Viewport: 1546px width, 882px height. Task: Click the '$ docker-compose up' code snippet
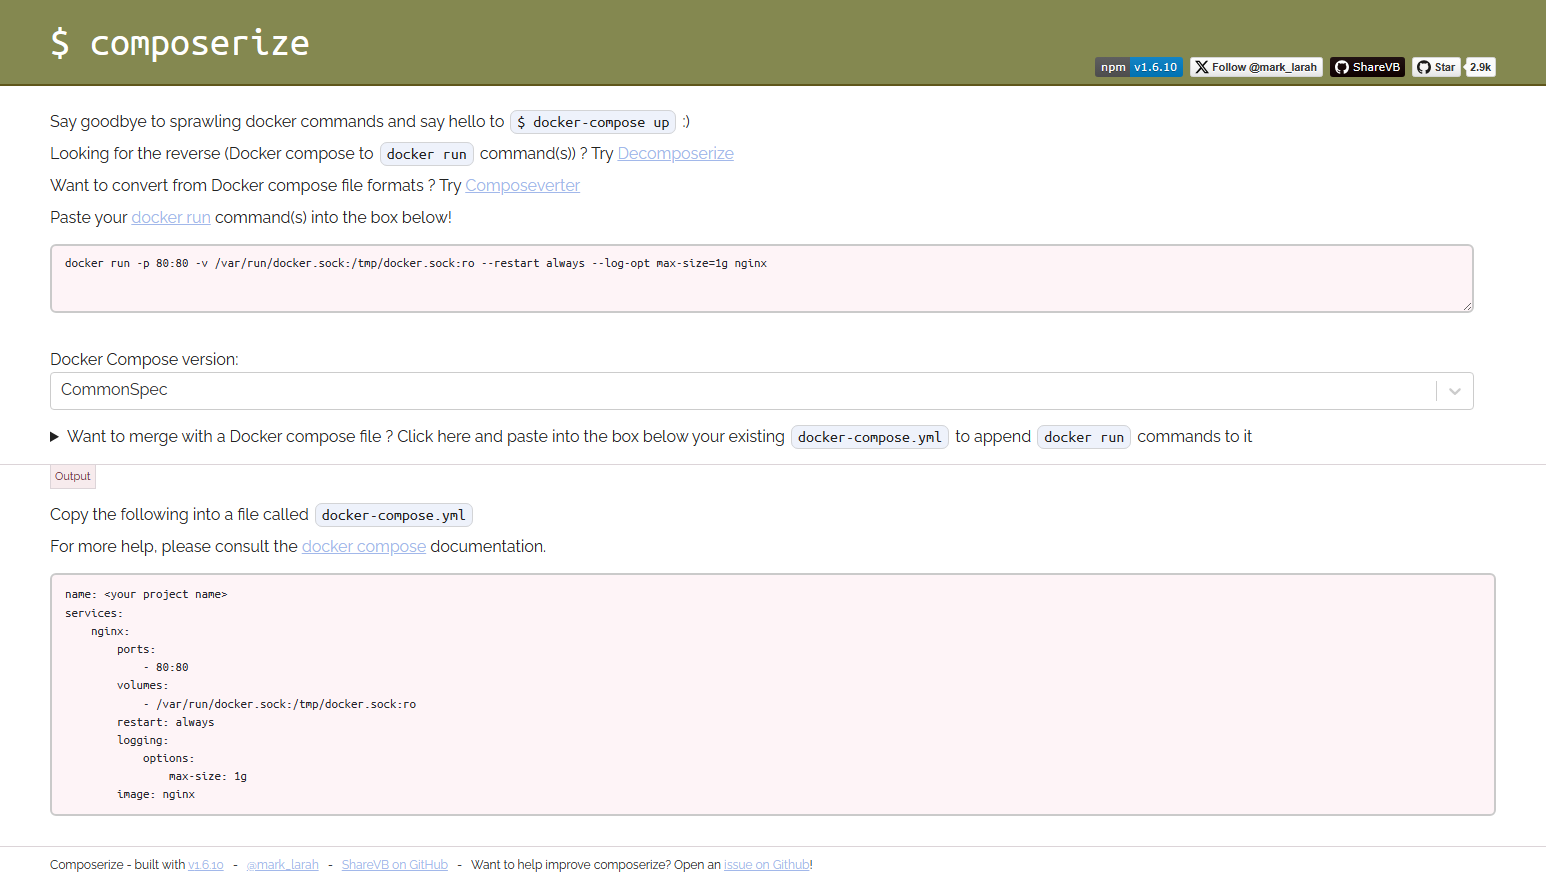(593, 122)
